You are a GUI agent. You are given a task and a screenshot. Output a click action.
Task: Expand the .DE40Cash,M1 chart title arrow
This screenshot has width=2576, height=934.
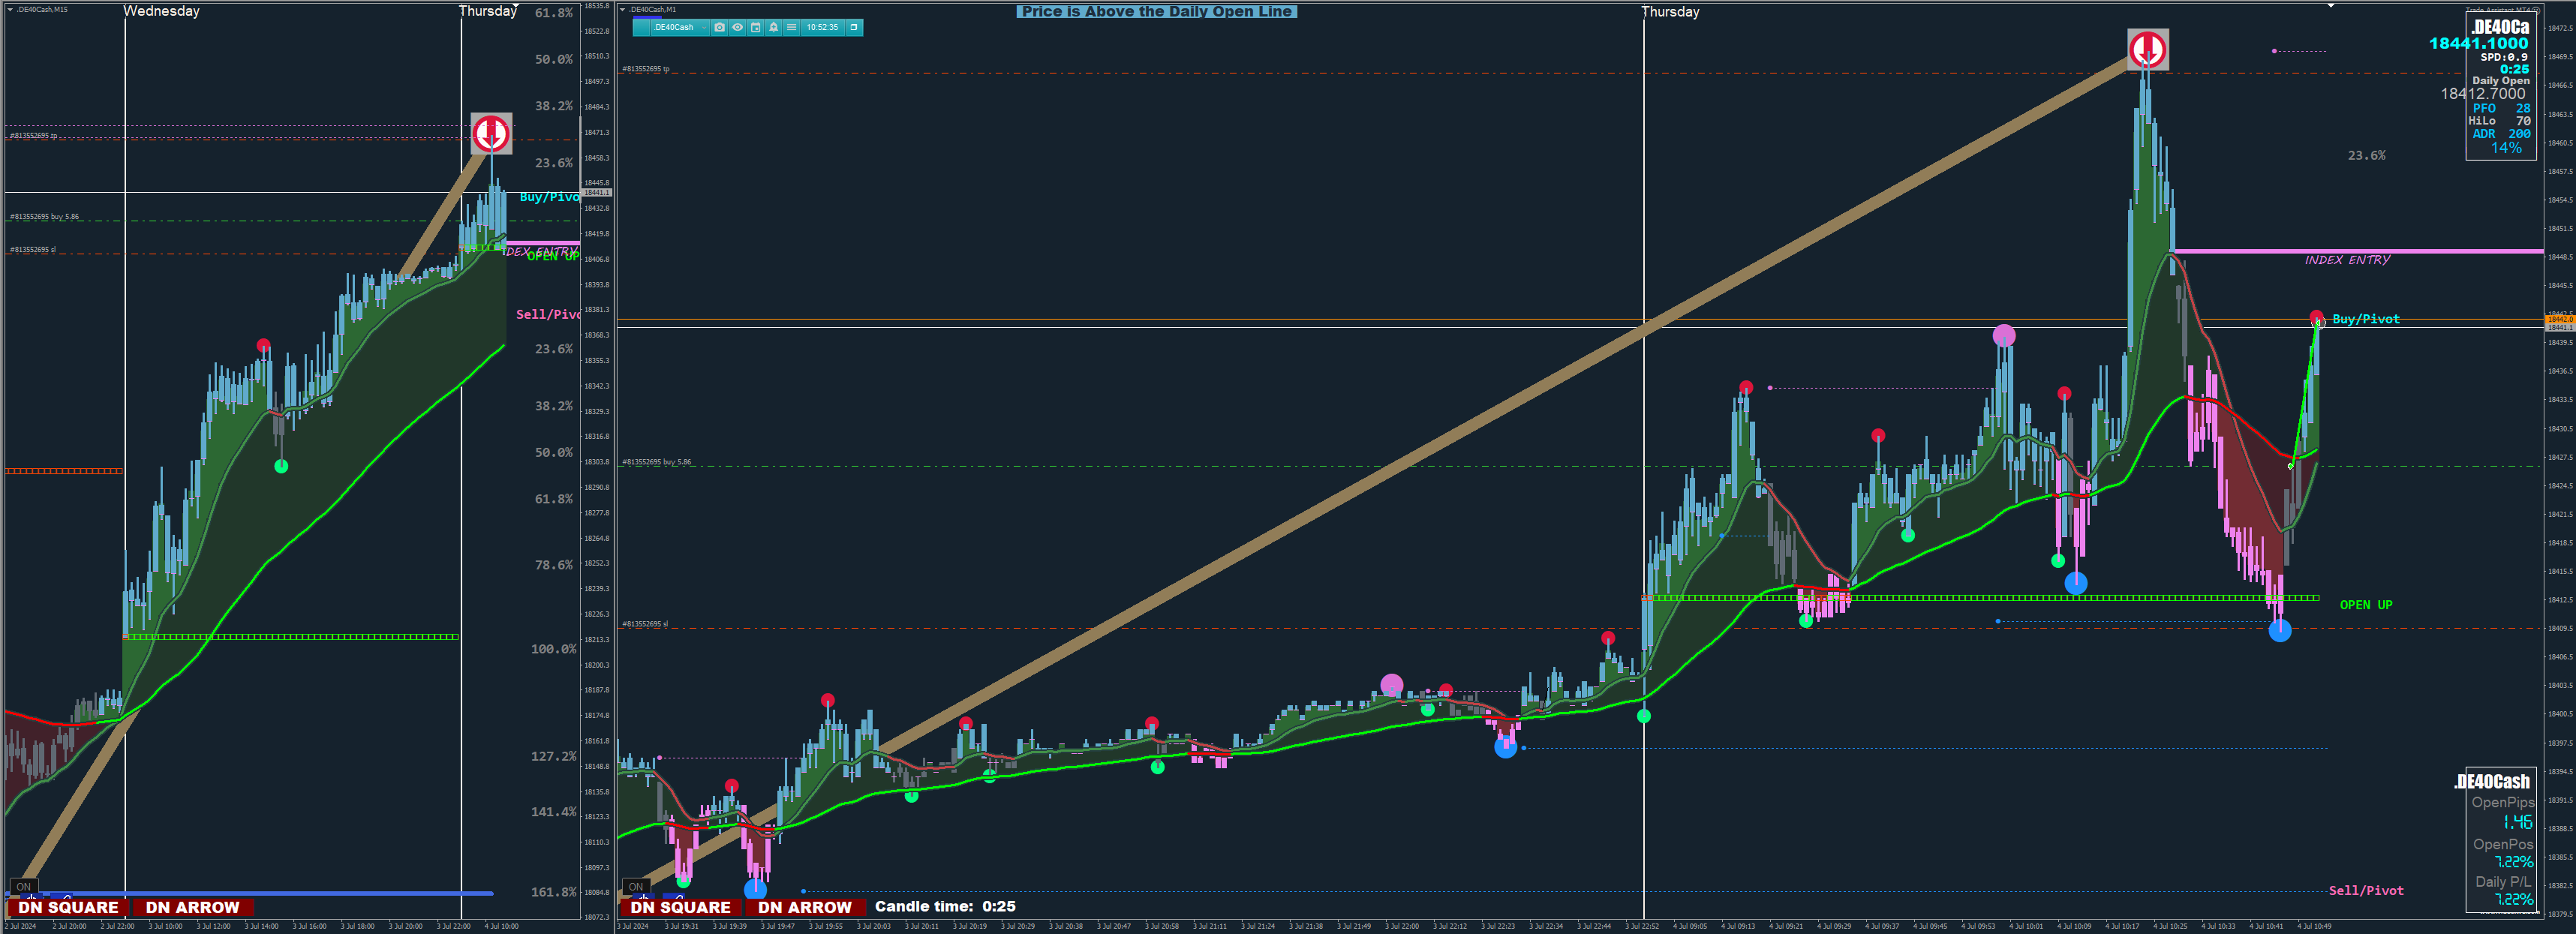(x=623, y=10)
